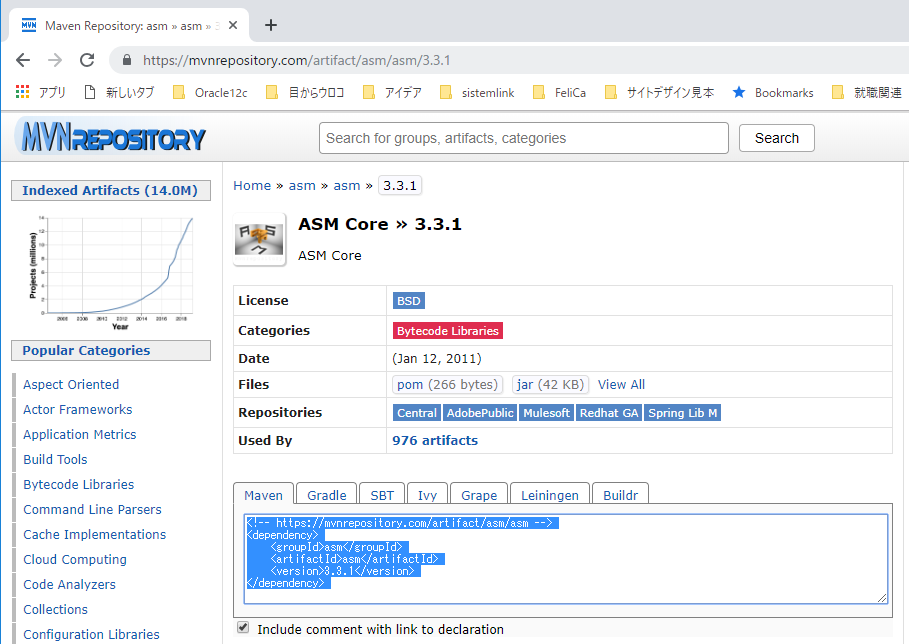Switch to the Leiningen tab
The height and width of the screenshot is (644, 909).
click(x=550, y=495)
